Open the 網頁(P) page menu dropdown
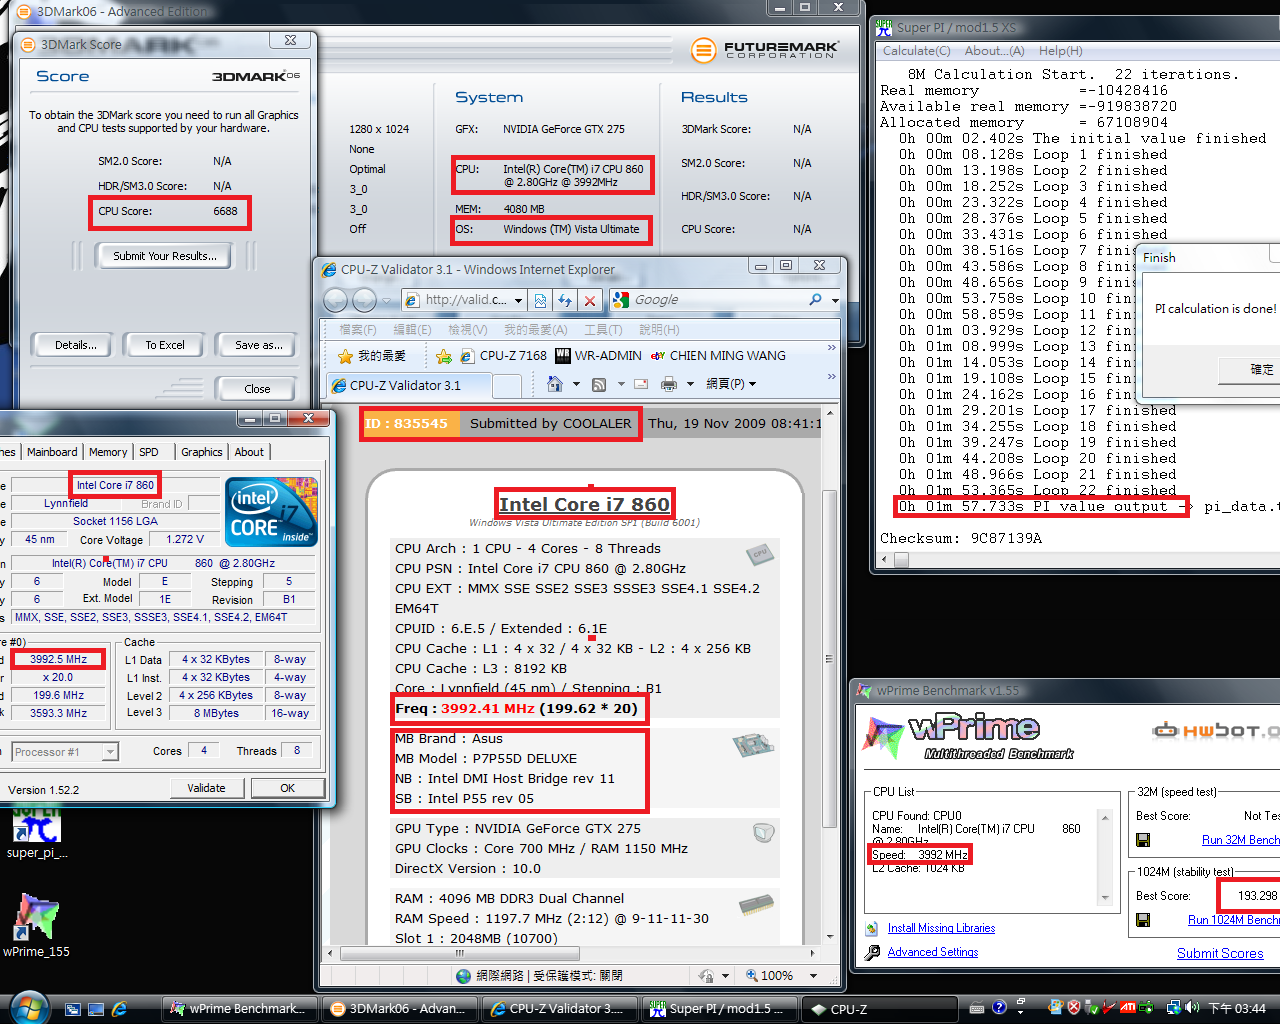Screen dimensions: 1280x1024 [x=731, y=384]
